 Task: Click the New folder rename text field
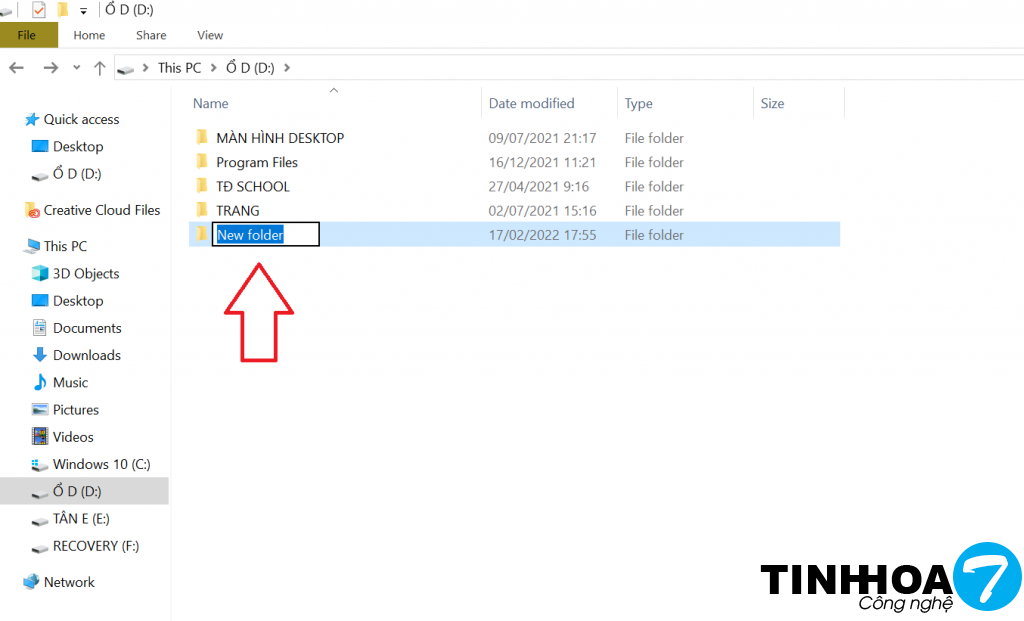click(x=265, y=235)
